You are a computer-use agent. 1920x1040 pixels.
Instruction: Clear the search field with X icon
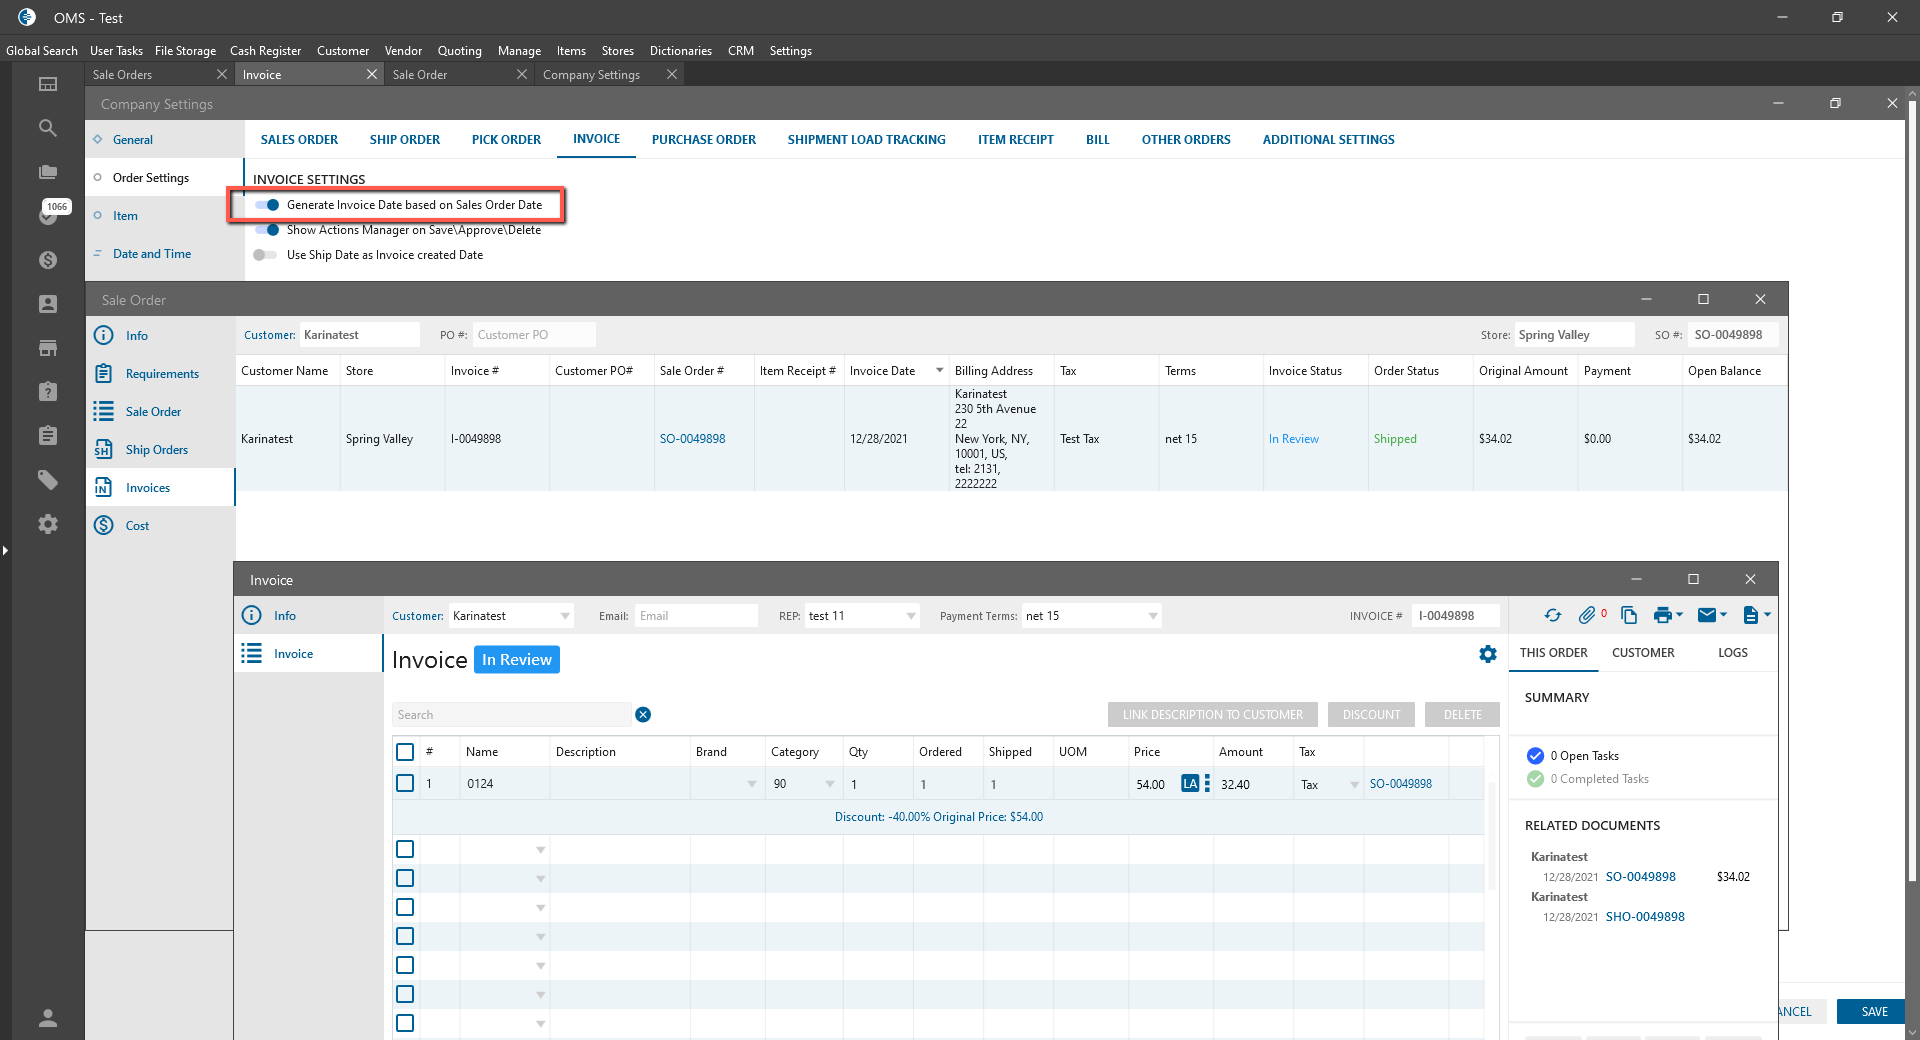click(x=643, y=715)
